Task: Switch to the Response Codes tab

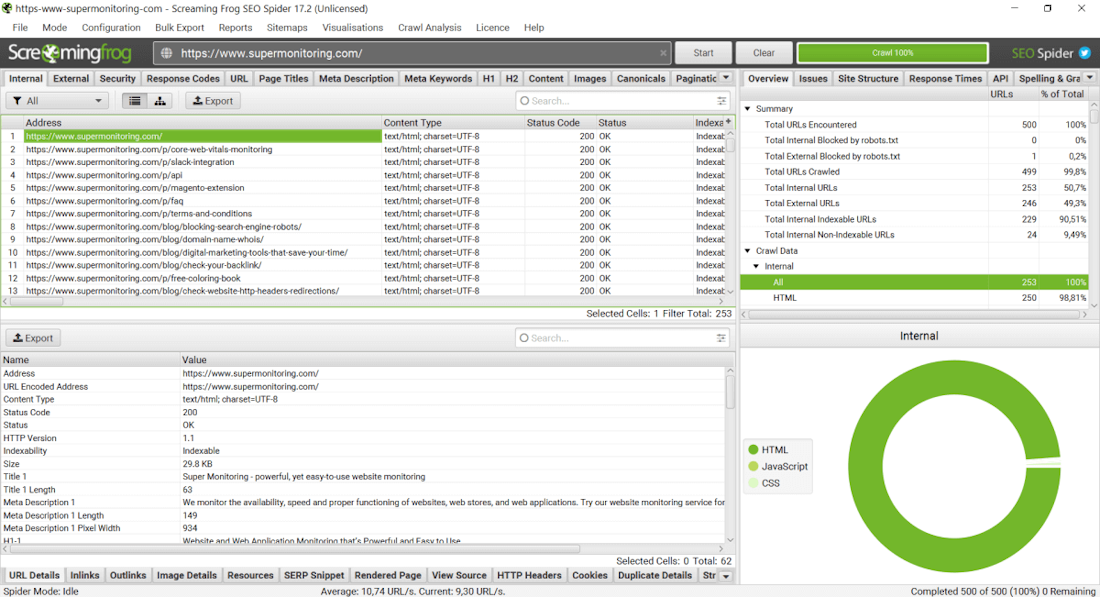Action: point(183,78)
